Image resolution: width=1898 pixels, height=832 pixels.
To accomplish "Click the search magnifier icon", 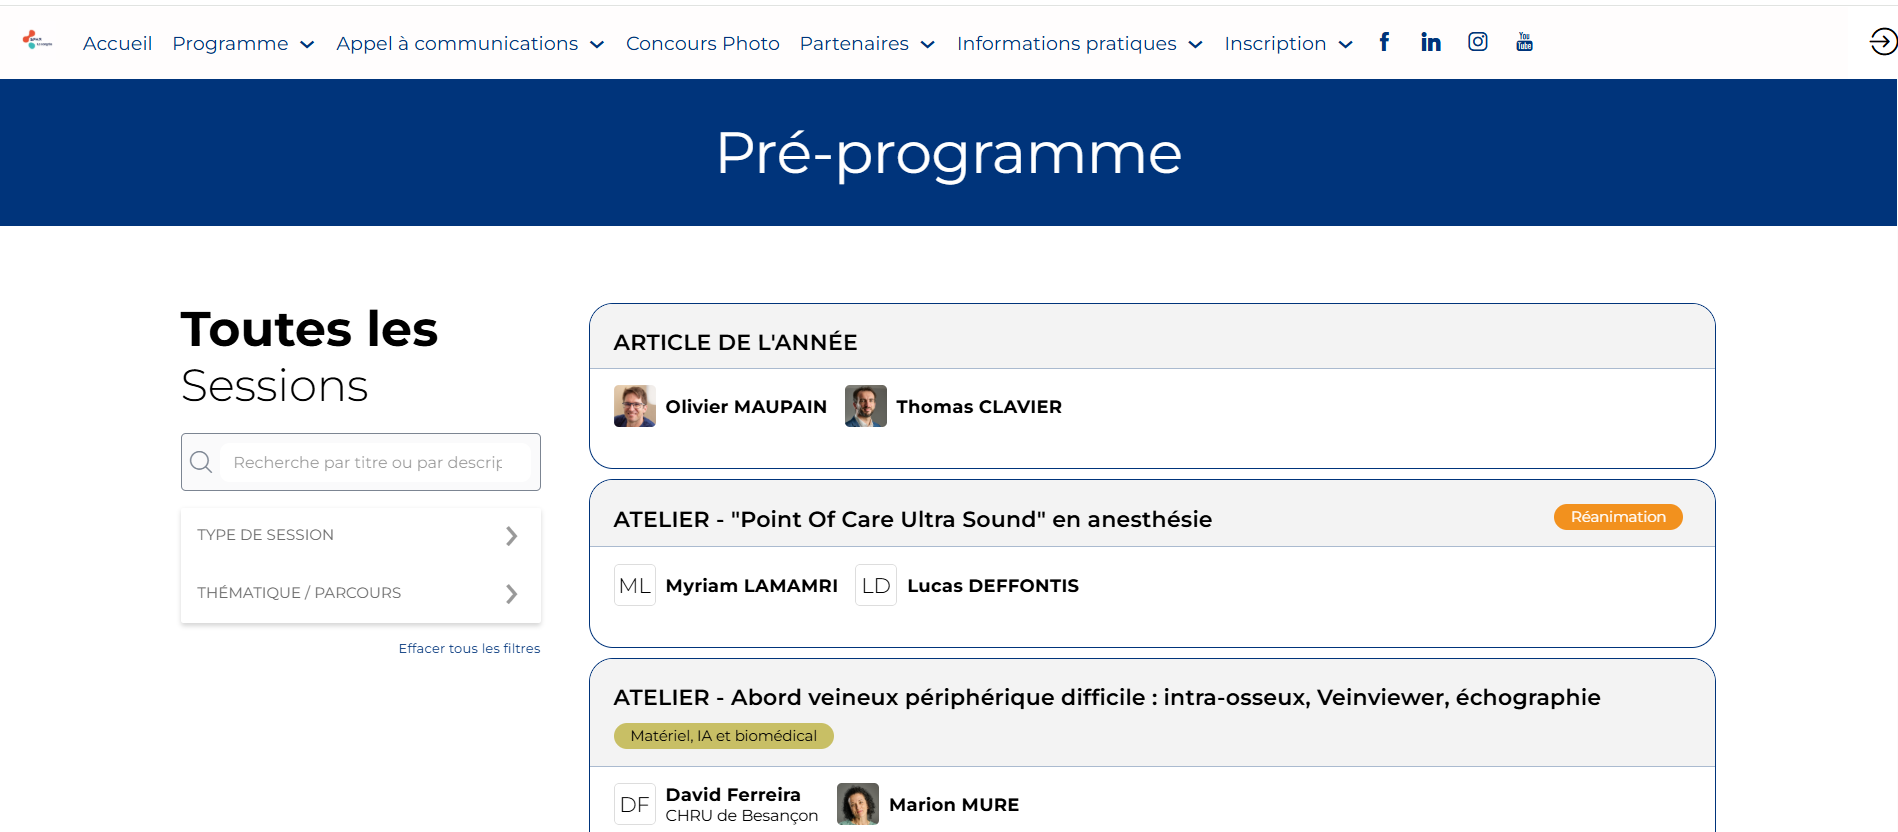I will [x=201, y=462].
